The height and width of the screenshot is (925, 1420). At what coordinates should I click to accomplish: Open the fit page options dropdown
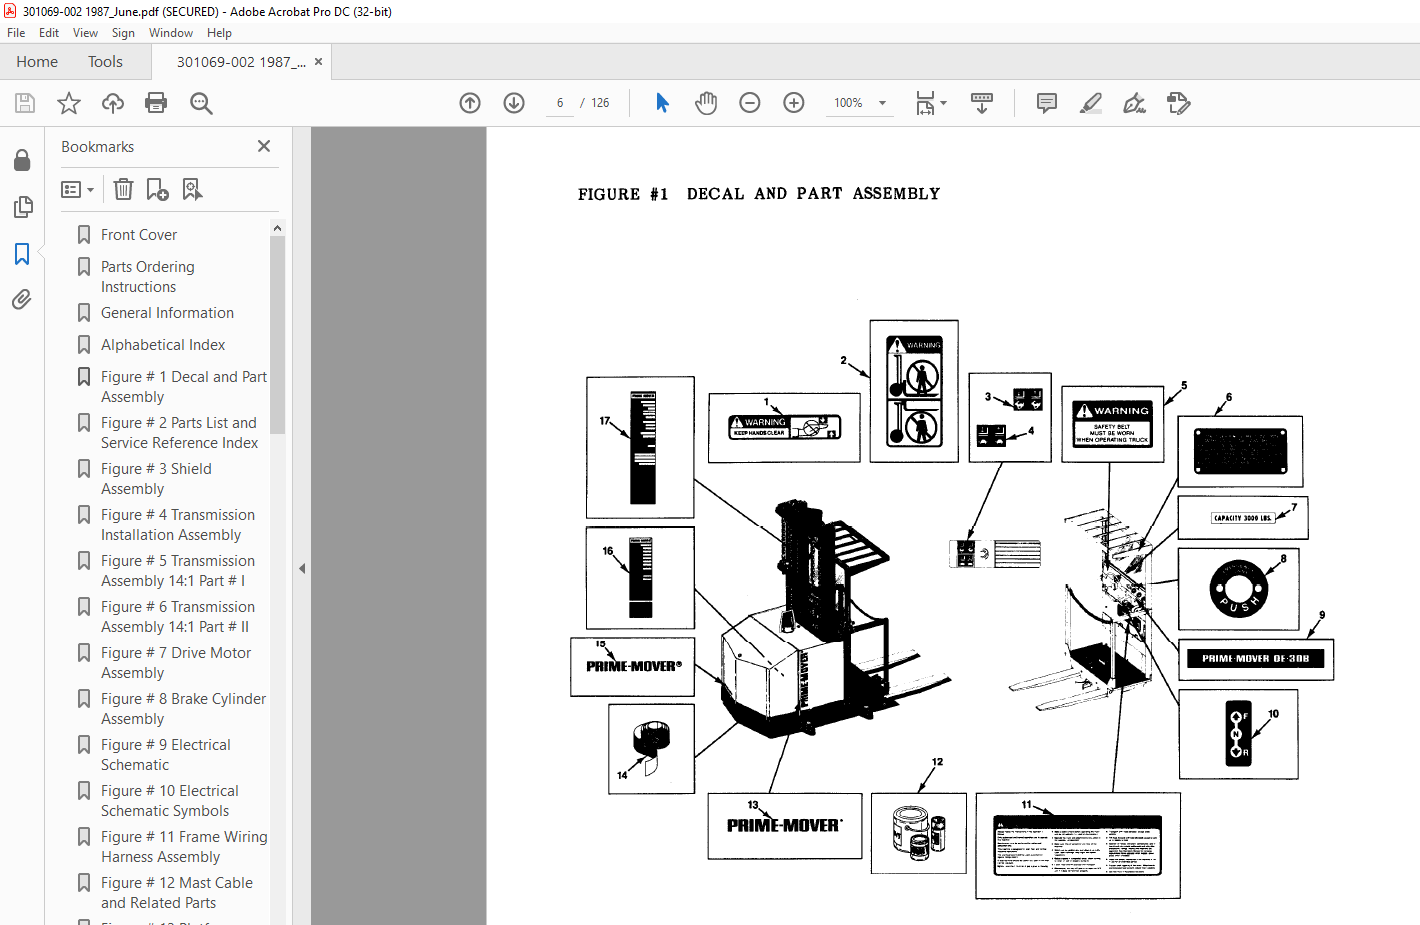click(931, 103)
